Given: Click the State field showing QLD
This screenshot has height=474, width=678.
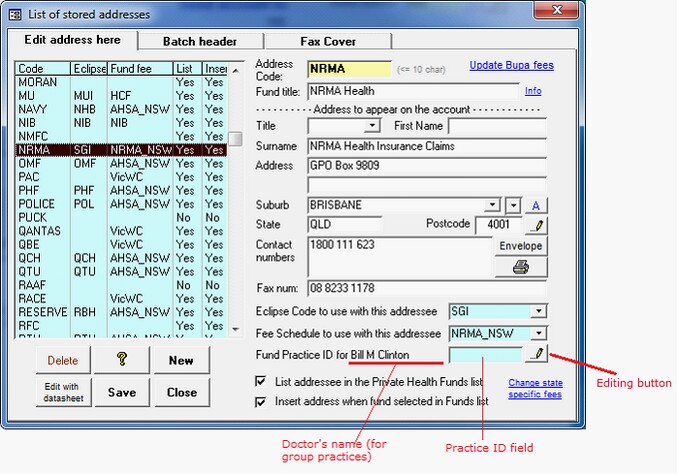Looking at the screenshot, I should 345,224.
